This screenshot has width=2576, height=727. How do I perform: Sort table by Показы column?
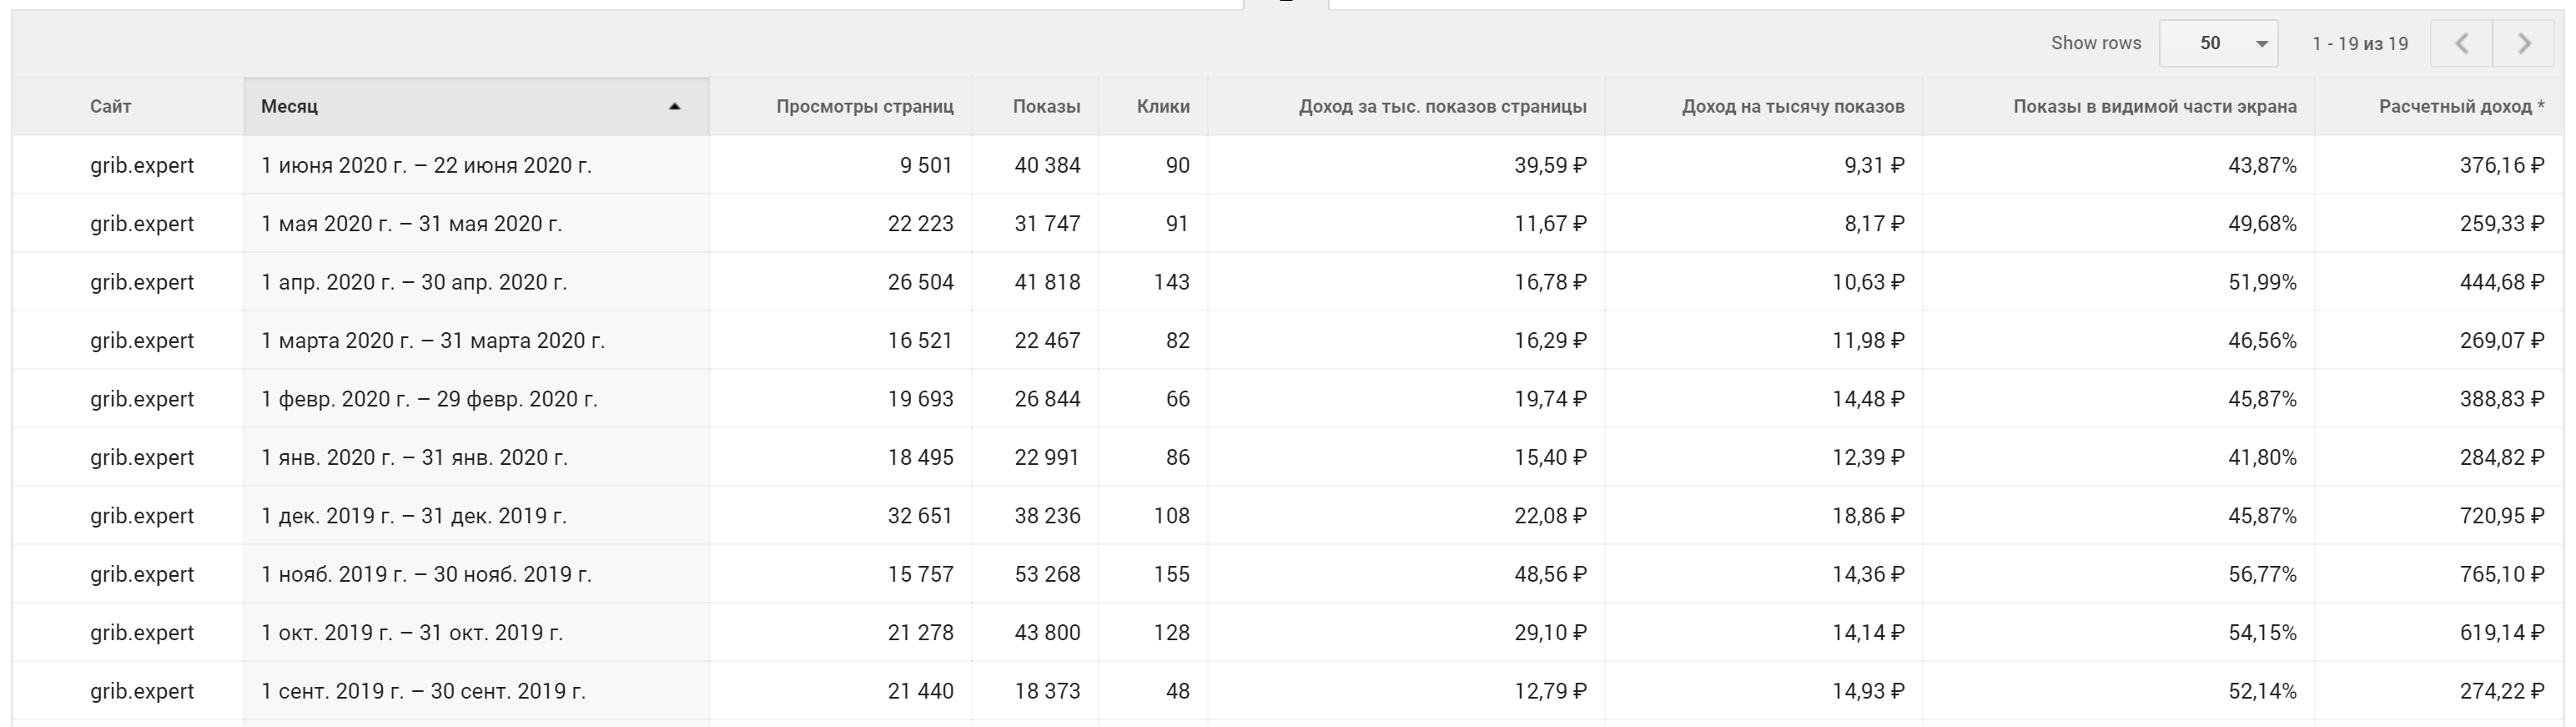(x=1046, y=106)
